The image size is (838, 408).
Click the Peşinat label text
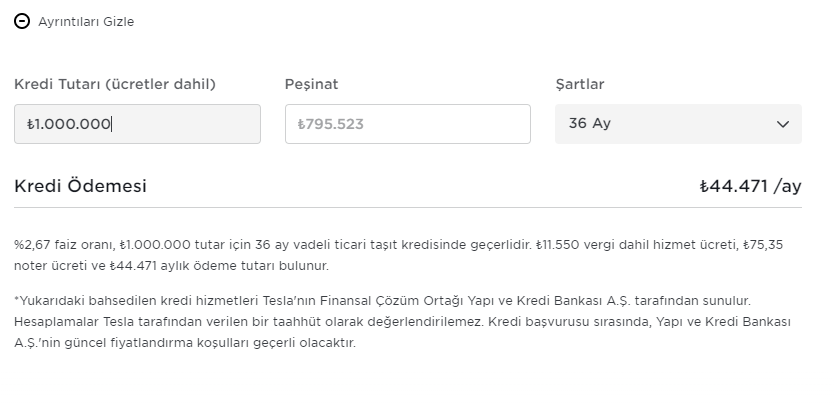312,84
